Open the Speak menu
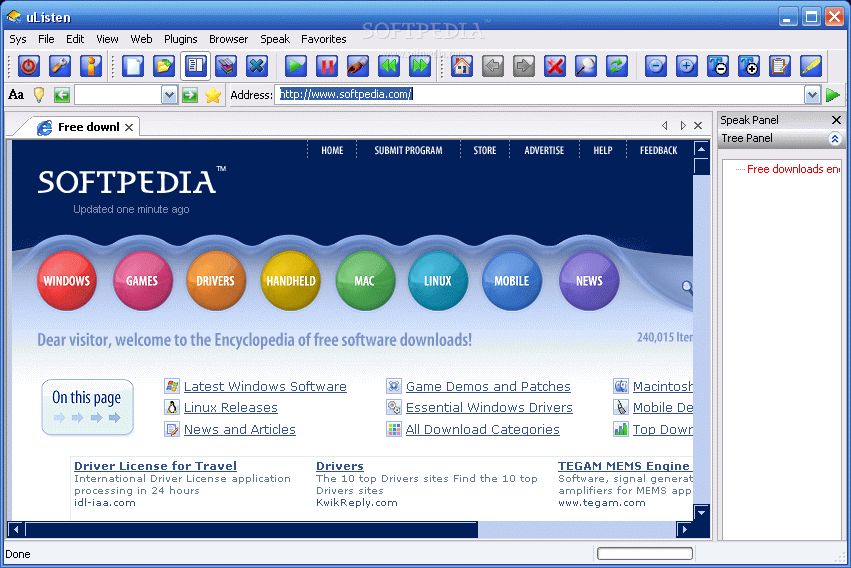 pos(275,39)
